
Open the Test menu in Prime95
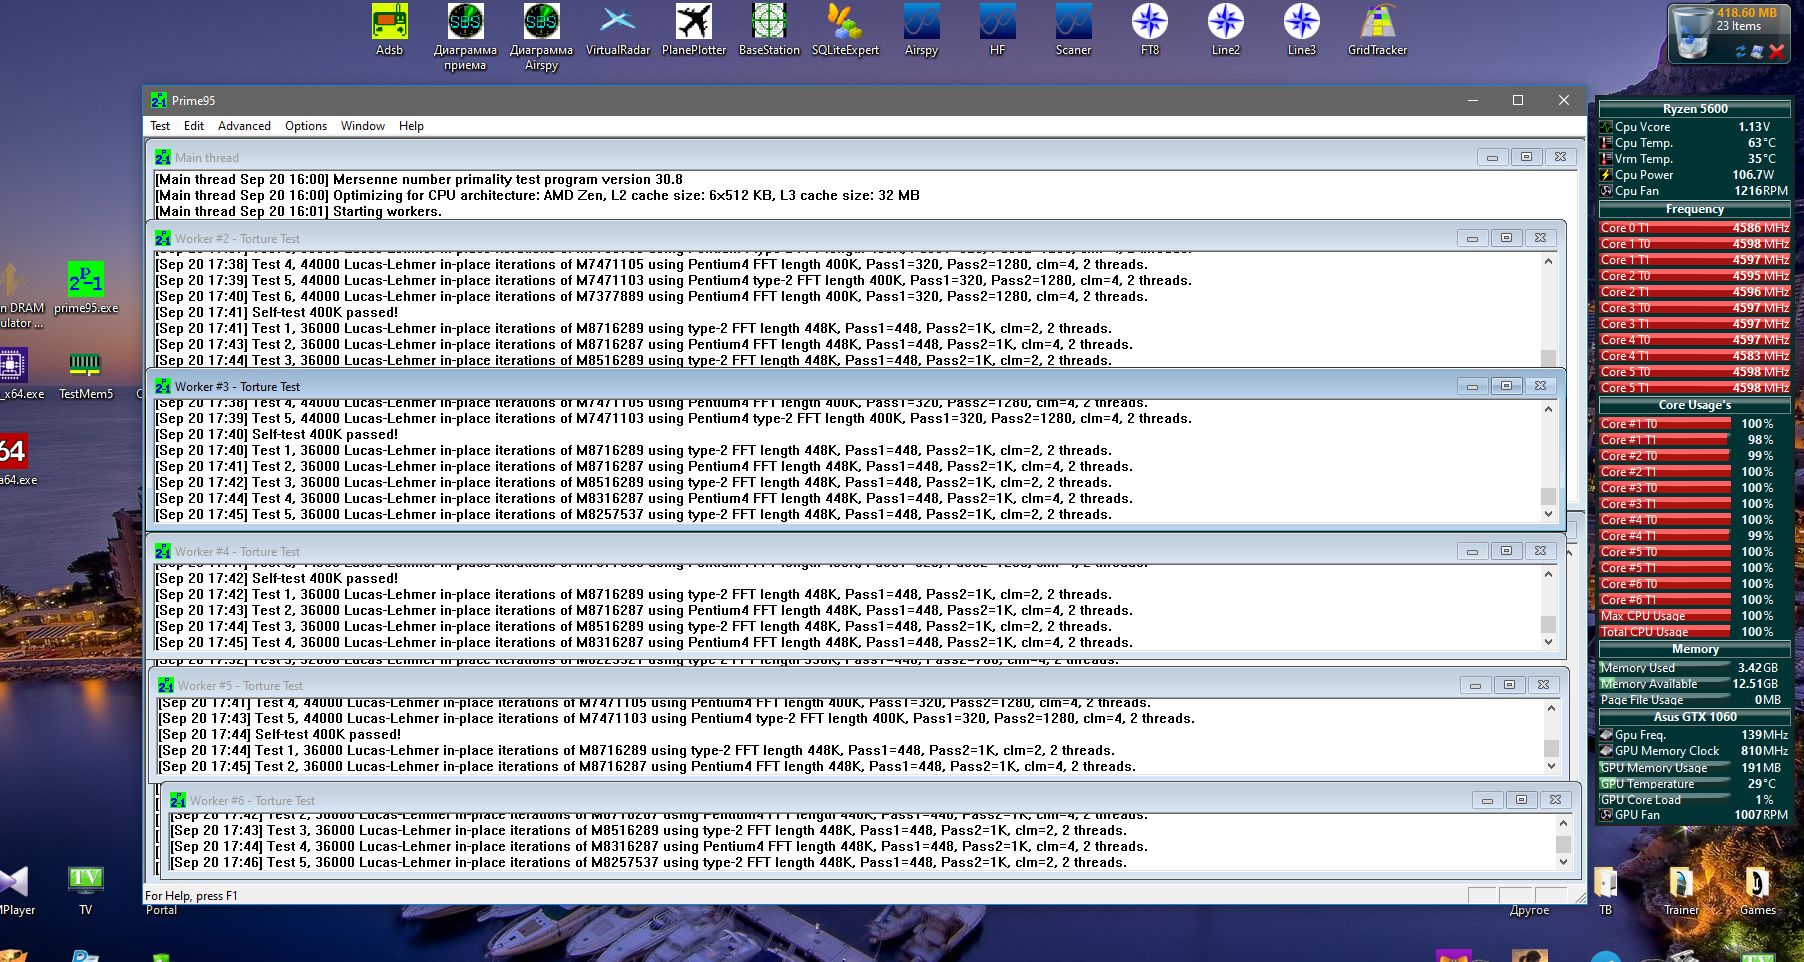pos(160,126)
